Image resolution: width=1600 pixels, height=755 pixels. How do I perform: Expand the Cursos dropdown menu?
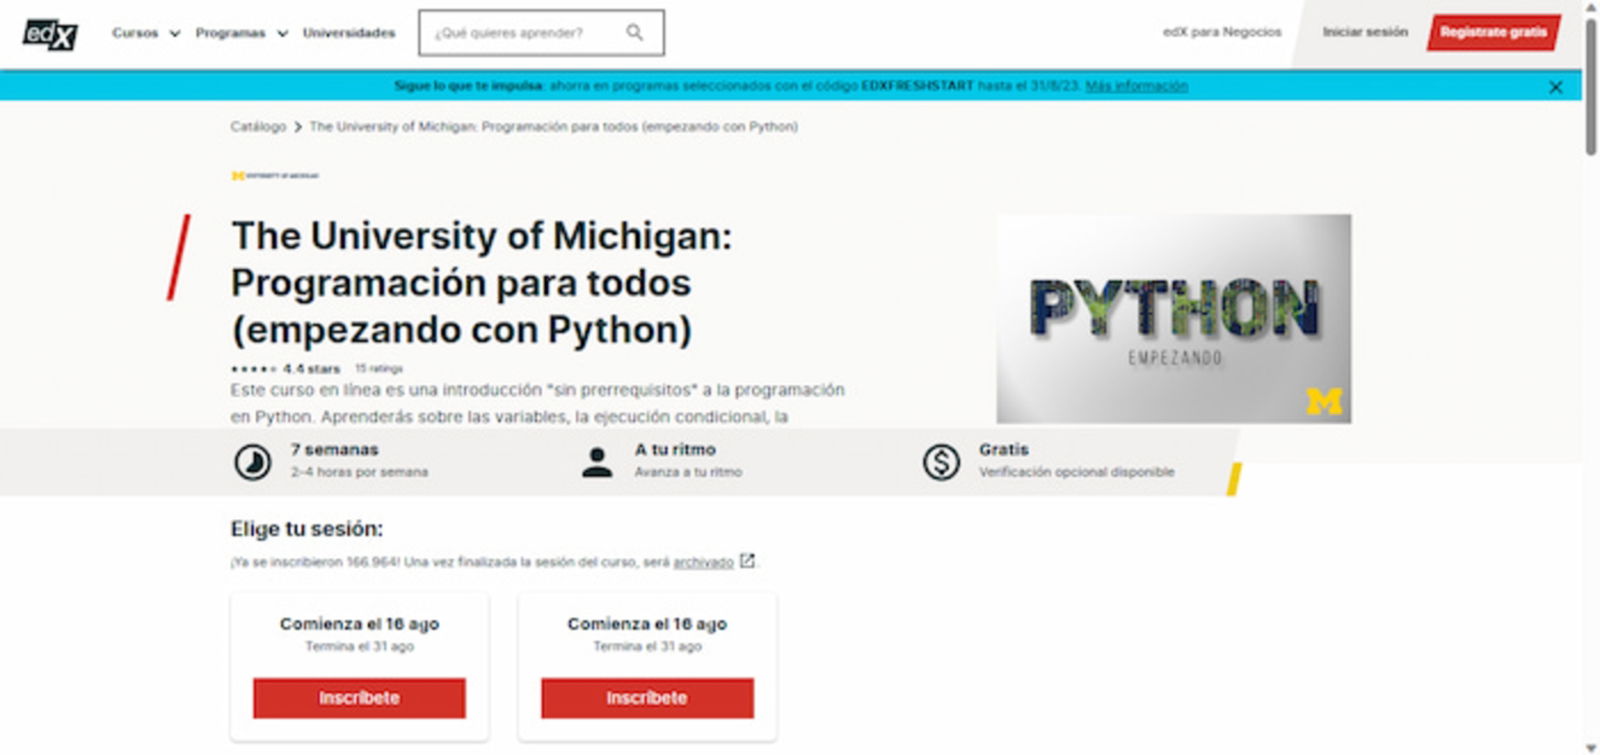(x=146, y=33)
